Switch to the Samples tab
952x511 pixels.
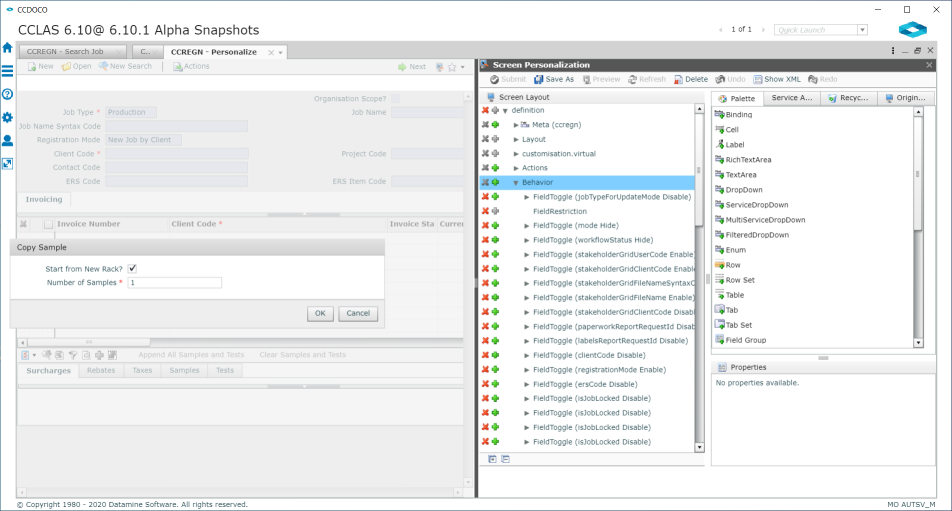(184, 370)
